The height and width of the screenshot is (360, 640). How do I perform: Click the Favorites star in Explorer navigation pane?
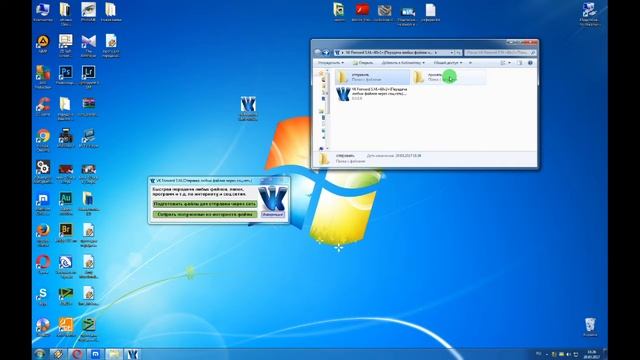tap(321, 74)
